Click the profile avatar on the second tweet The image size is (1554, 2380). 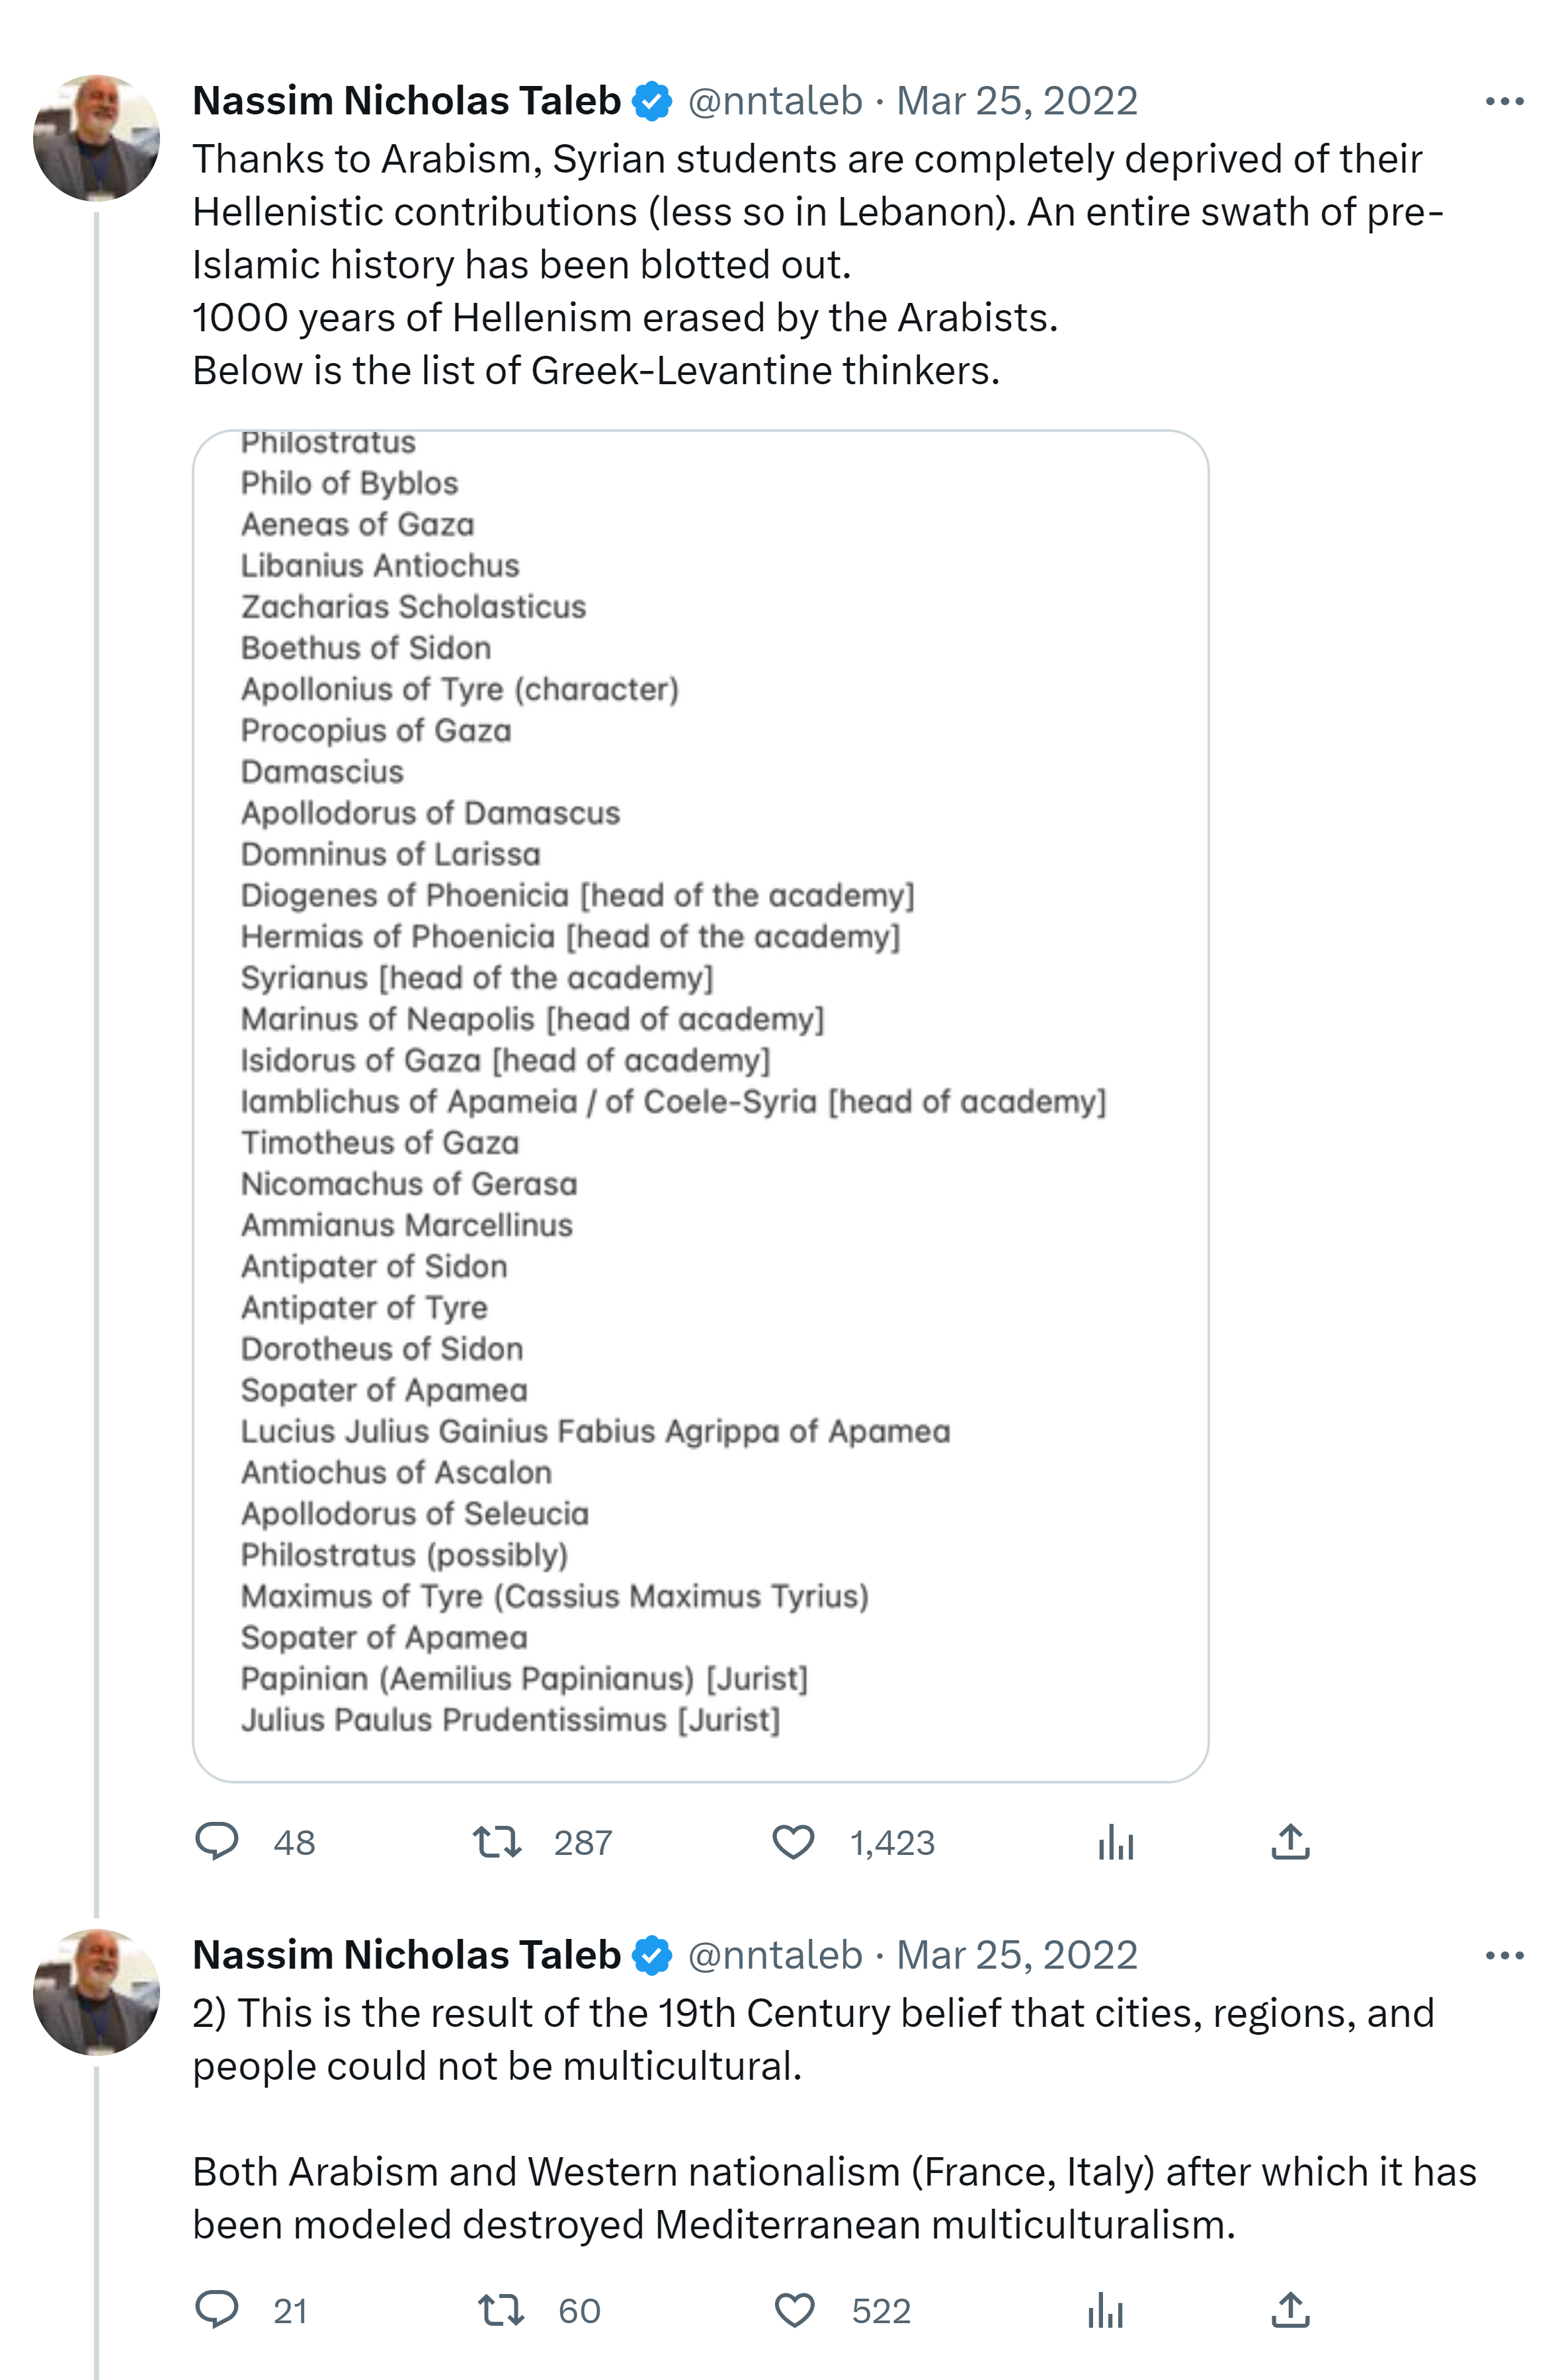(96, 1991)
